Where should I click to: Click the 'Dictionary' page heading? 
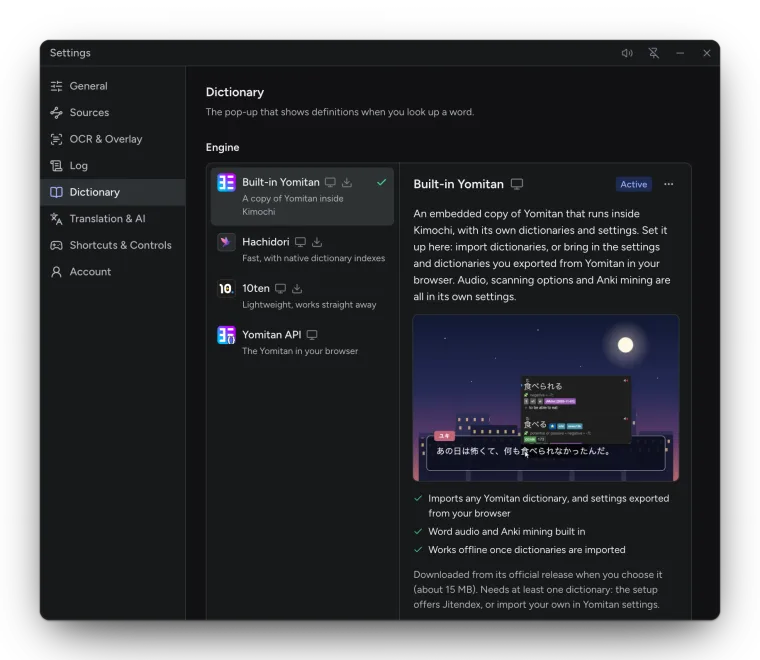(x=235, y=92)
